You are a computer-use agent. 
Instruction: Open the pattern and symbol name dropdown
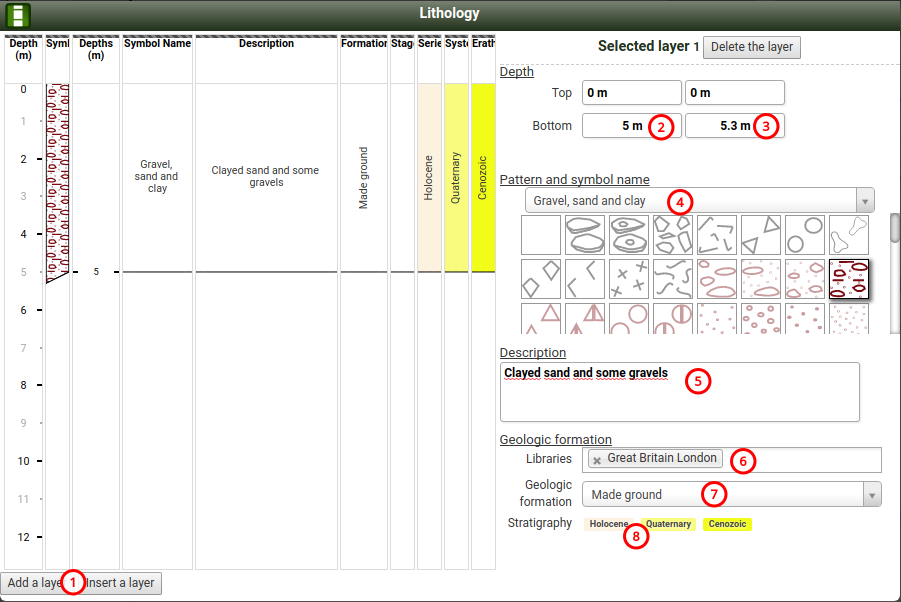point(699,200)
